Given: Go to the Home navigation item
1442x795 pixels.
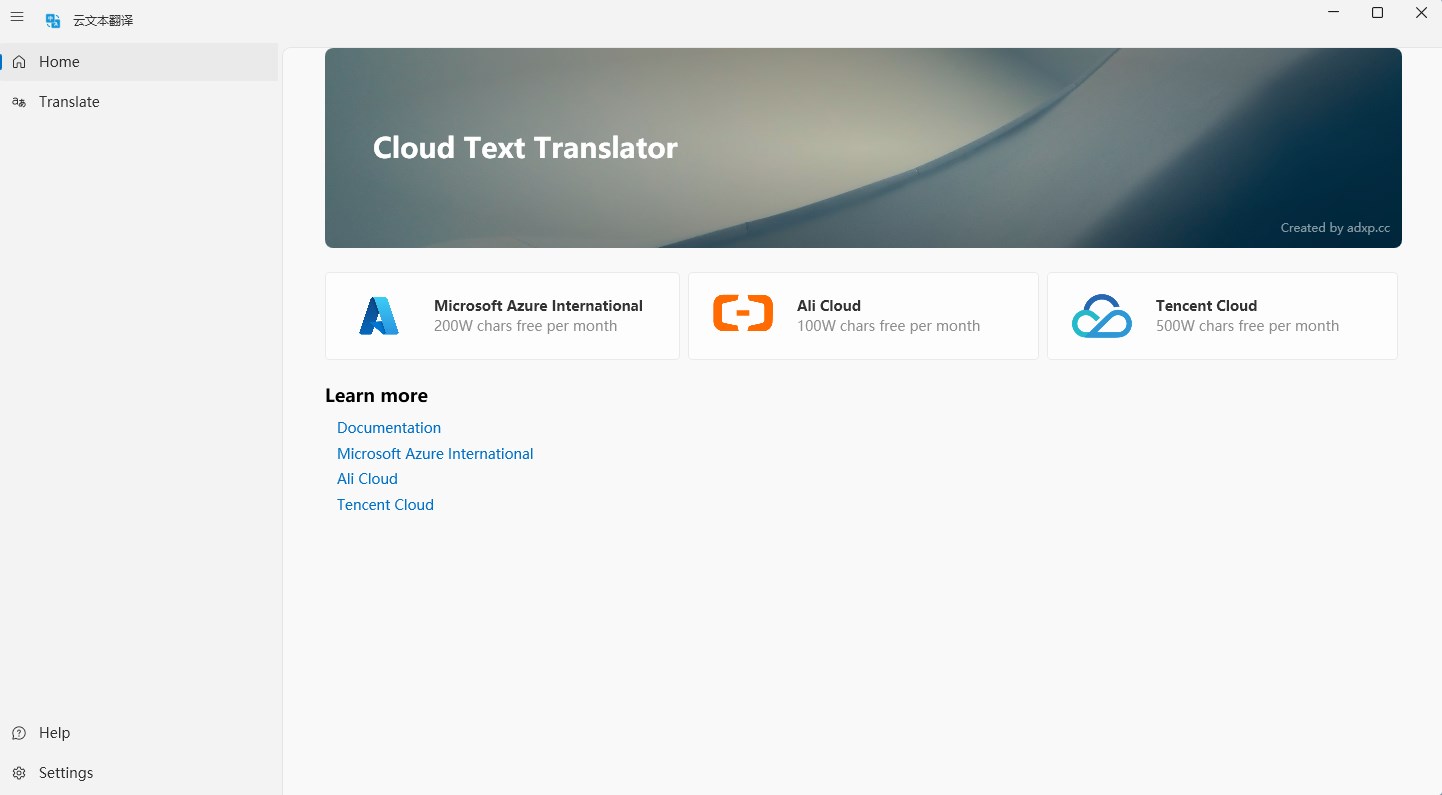Looking at the screenshot, I should pos(140,62).
